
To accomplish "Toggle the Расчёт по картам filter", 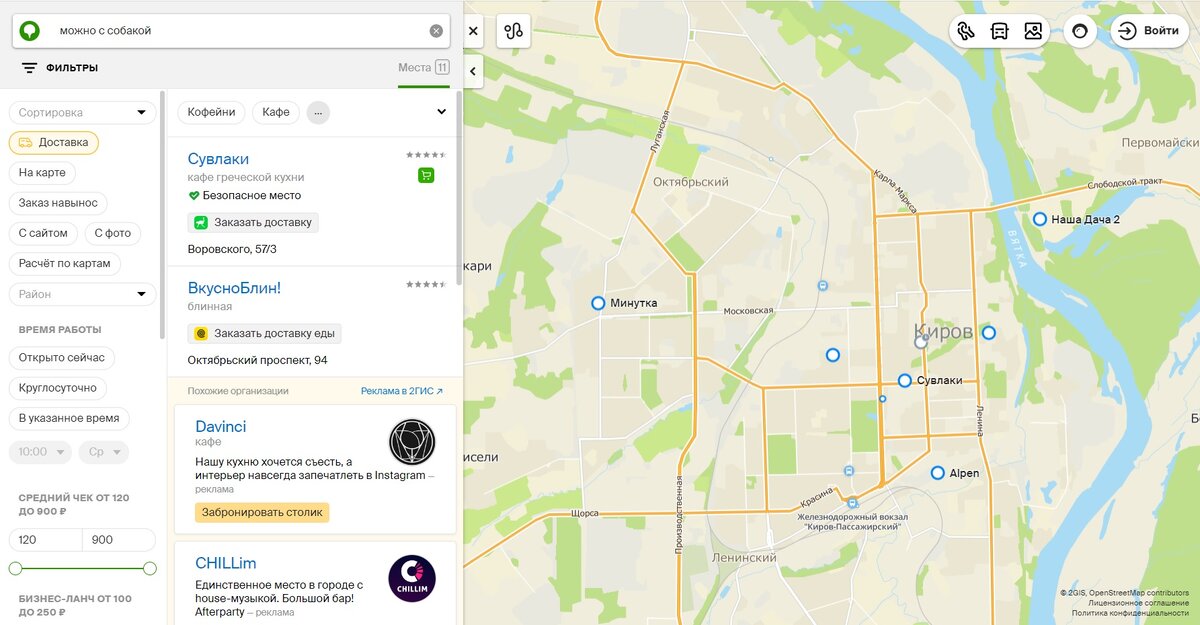I will (x=65, y=264).
